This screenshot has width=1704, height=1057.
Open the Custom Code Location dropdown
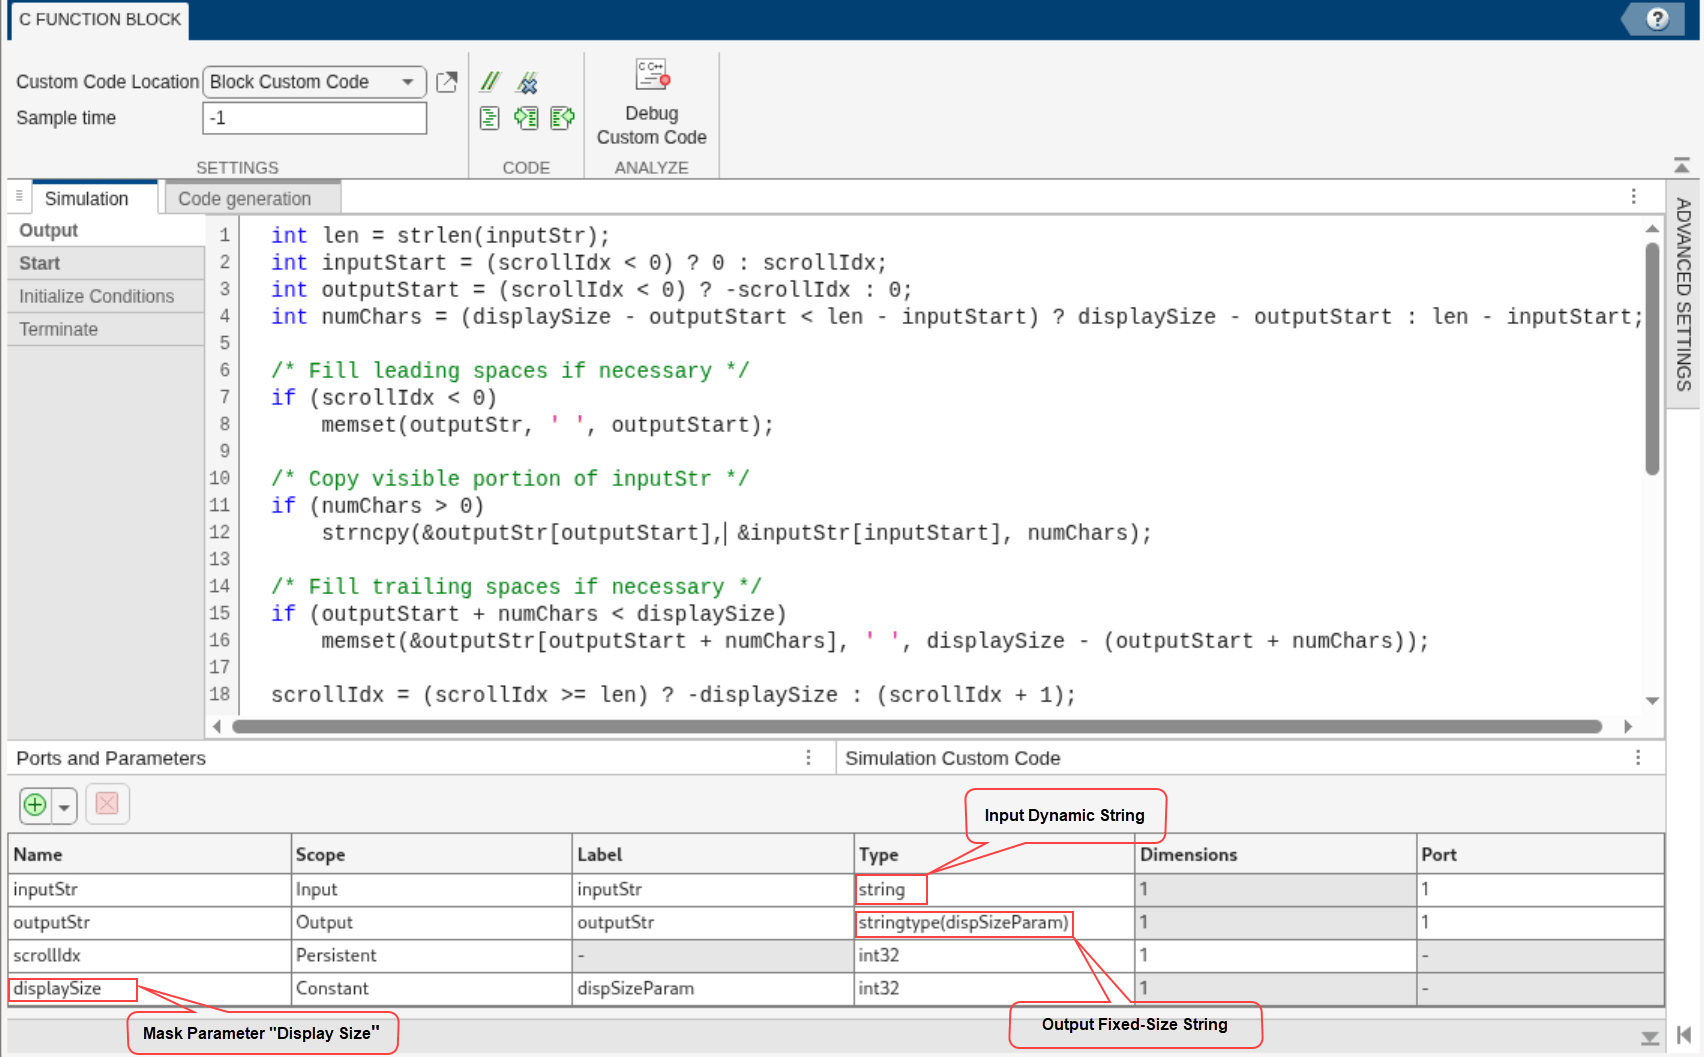click(x=314, y=82)
